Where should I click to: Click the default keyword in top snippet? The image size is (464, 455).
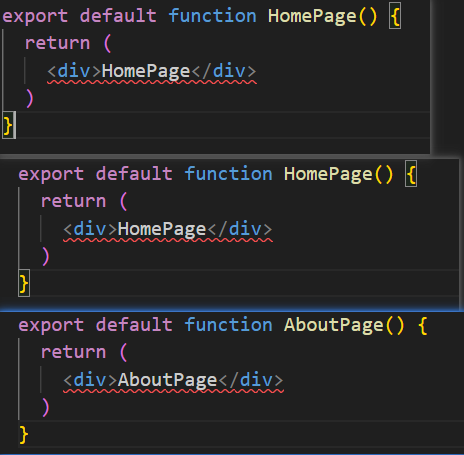pos(118,16)
